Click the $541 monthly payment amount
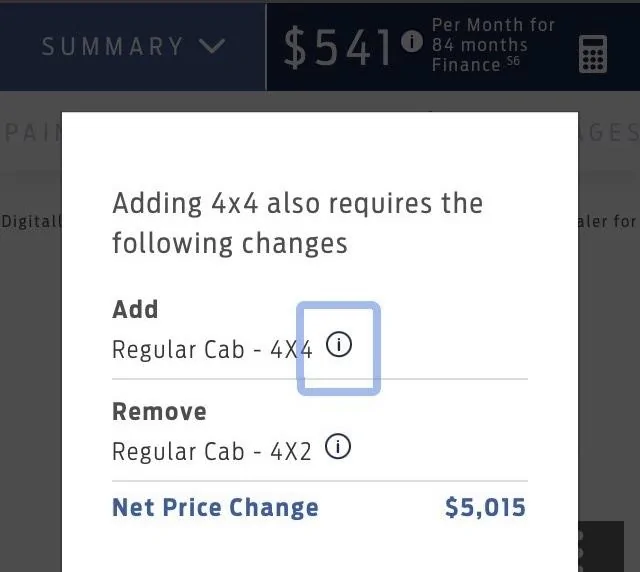The image size is (640, 572). 339,48
